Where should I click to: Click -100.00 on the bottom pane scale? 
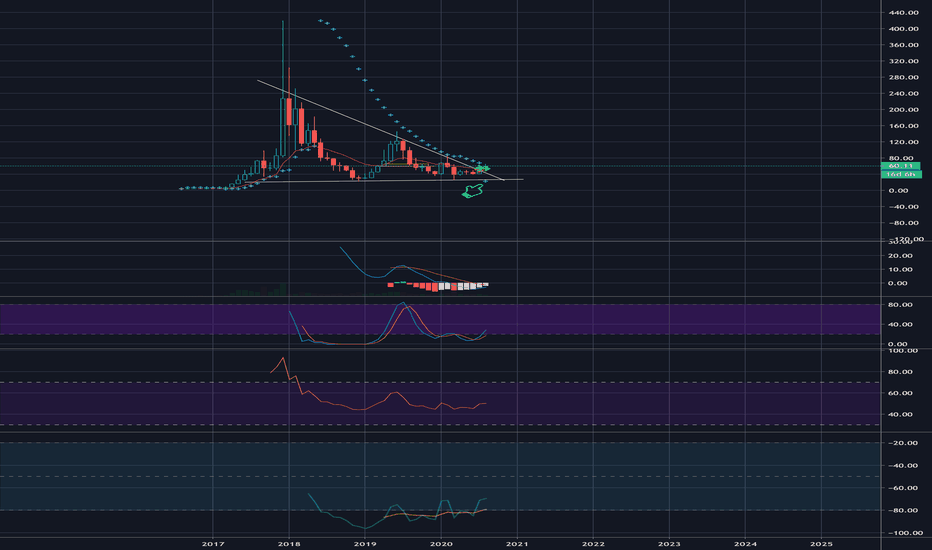[x=905, y=533]
